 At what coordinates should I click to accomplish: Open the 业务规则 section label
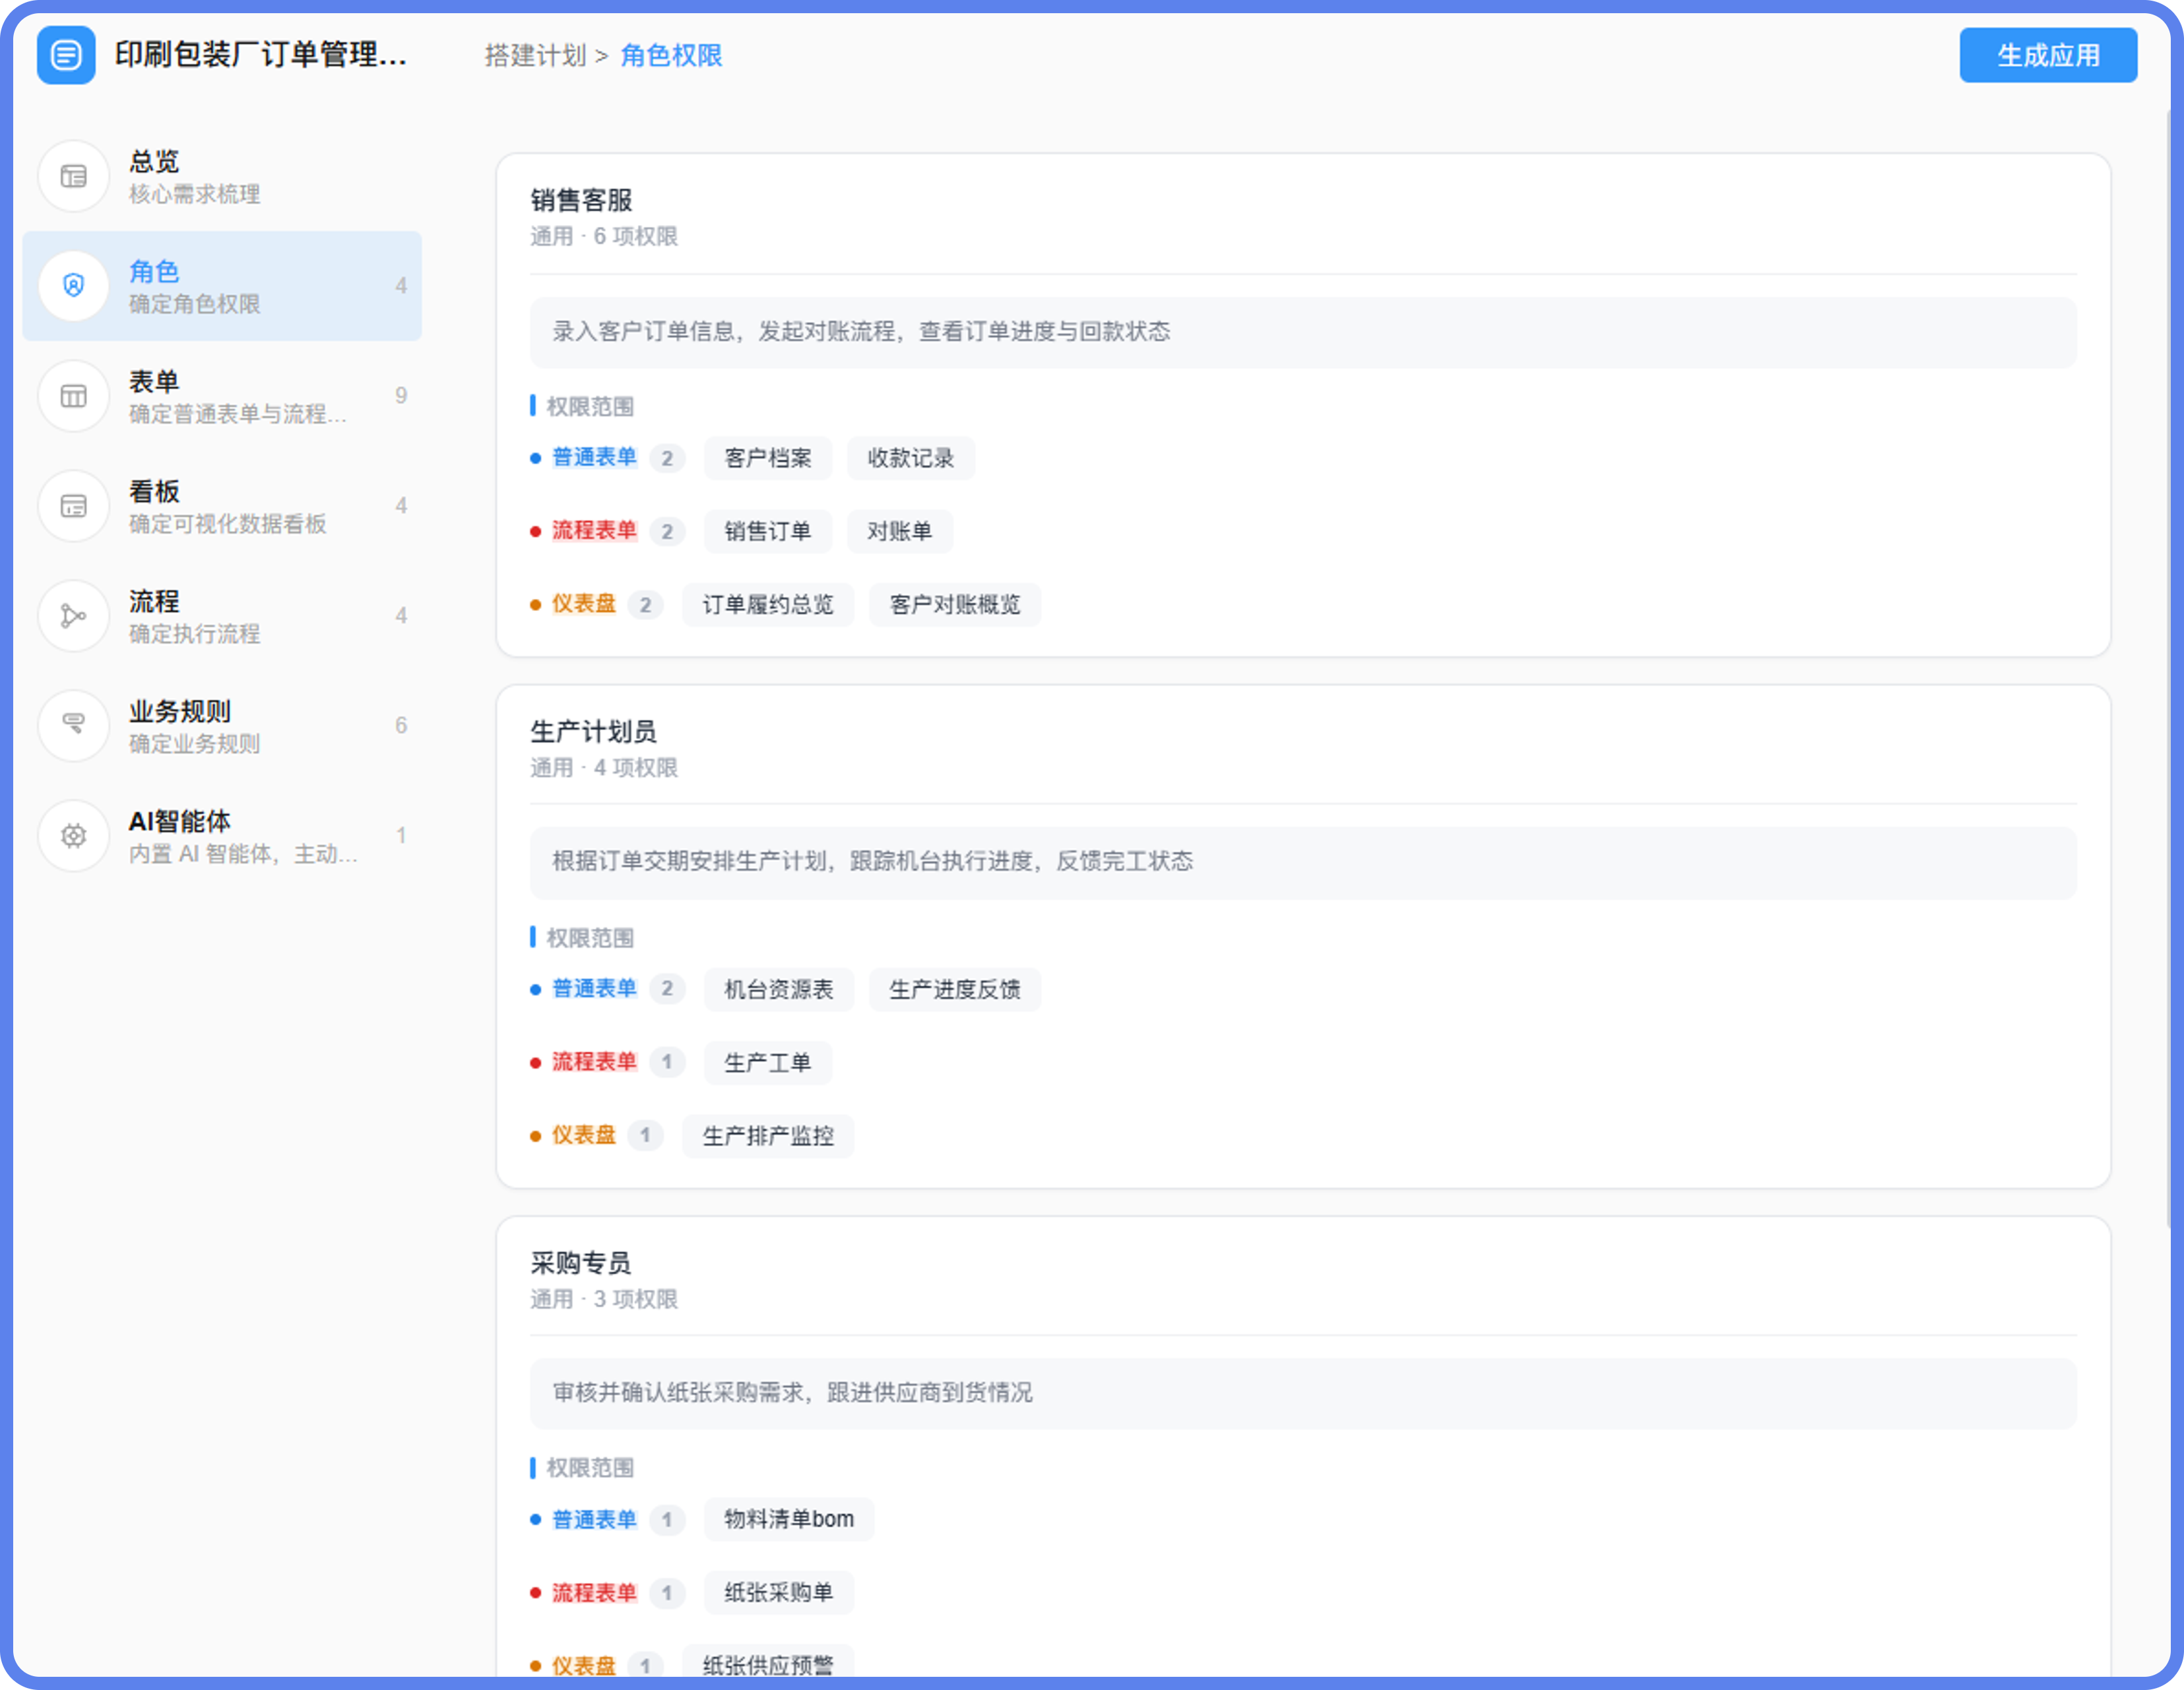click(180, 711)
